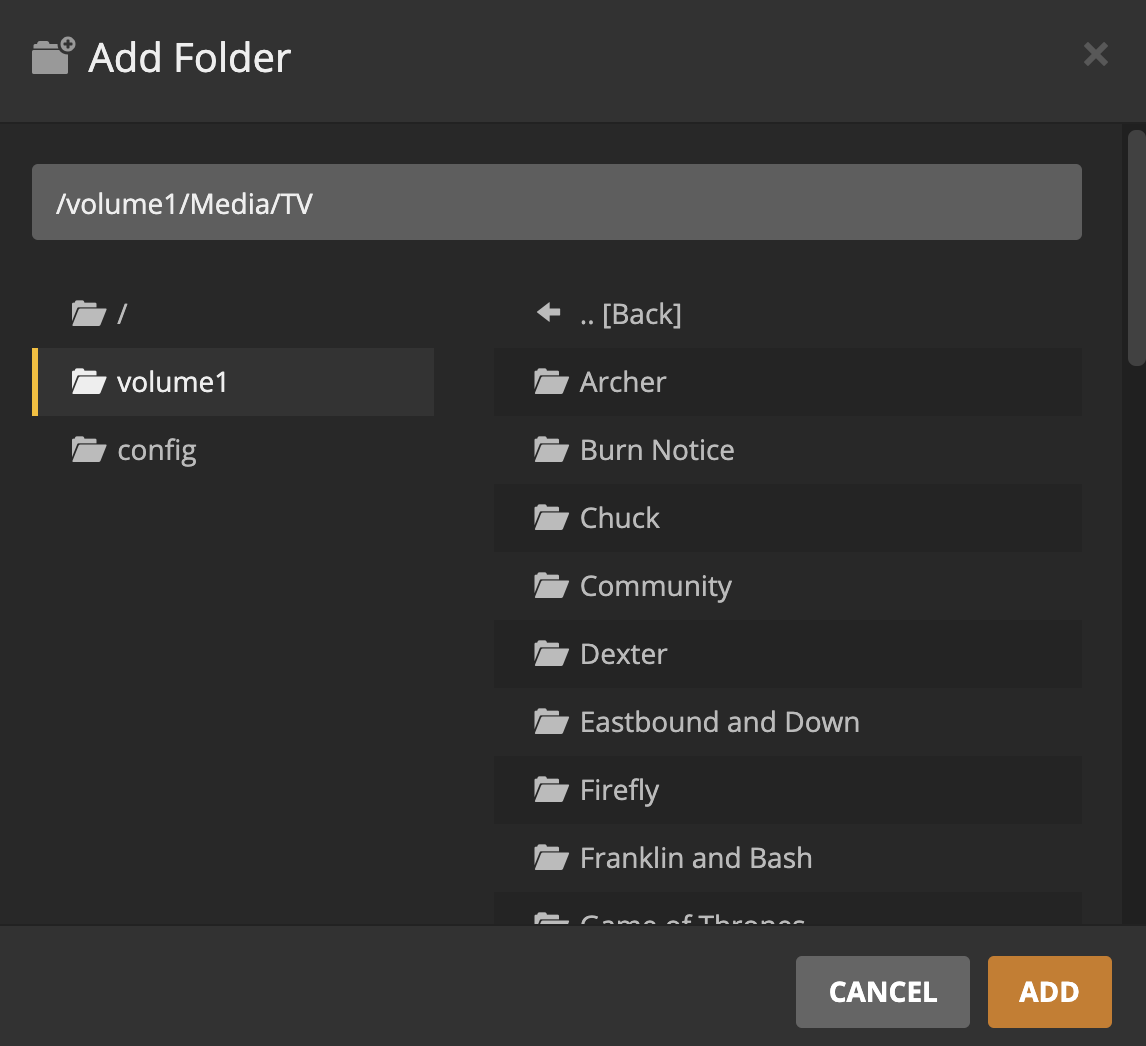
Task: Click the config folder icon
Action: tap(88, 450)
